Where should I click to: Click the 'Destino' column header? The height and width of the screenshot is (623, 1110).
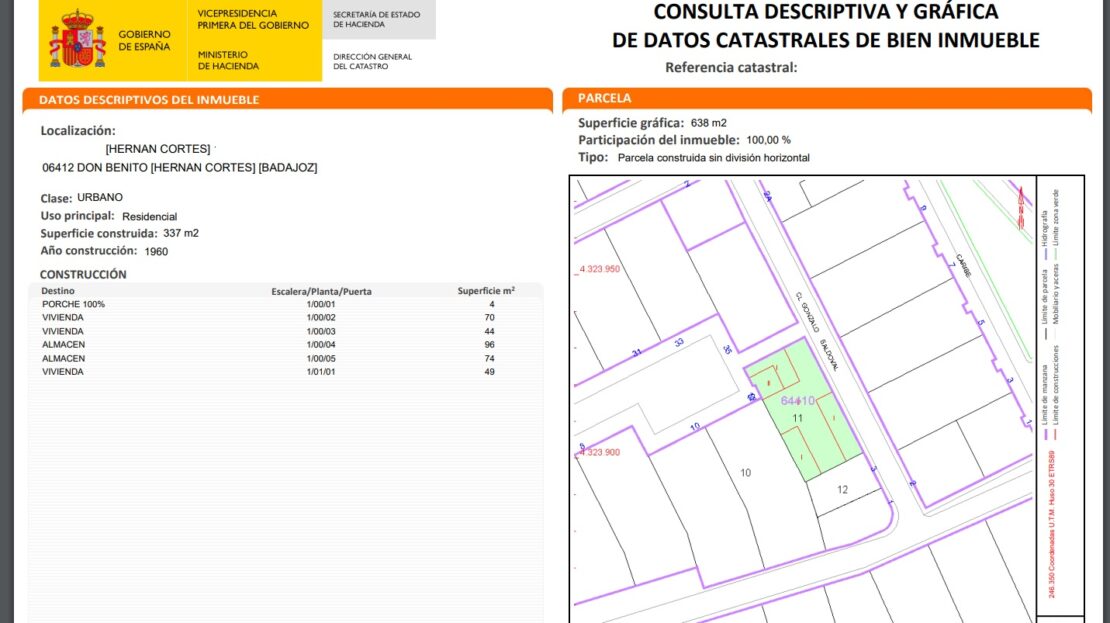click(58, 291)
